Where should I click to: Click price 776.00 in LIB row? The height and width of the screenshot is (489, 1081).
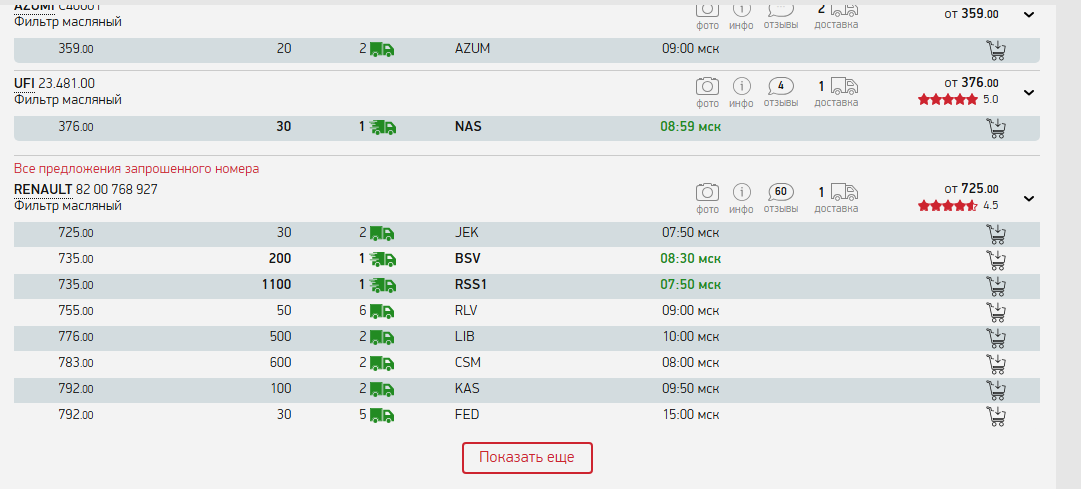click(x=76, y=337)
